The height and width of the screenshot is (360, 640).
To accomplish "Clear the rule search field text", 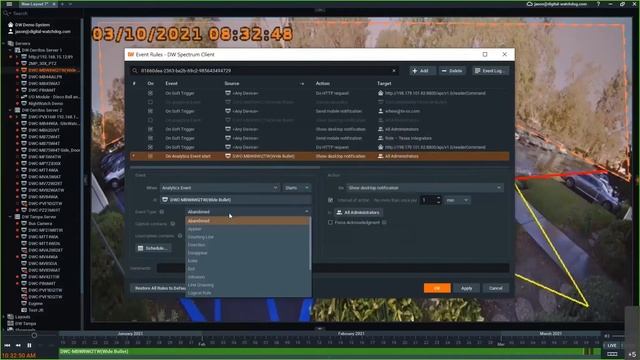I will [x=394, y=71].
